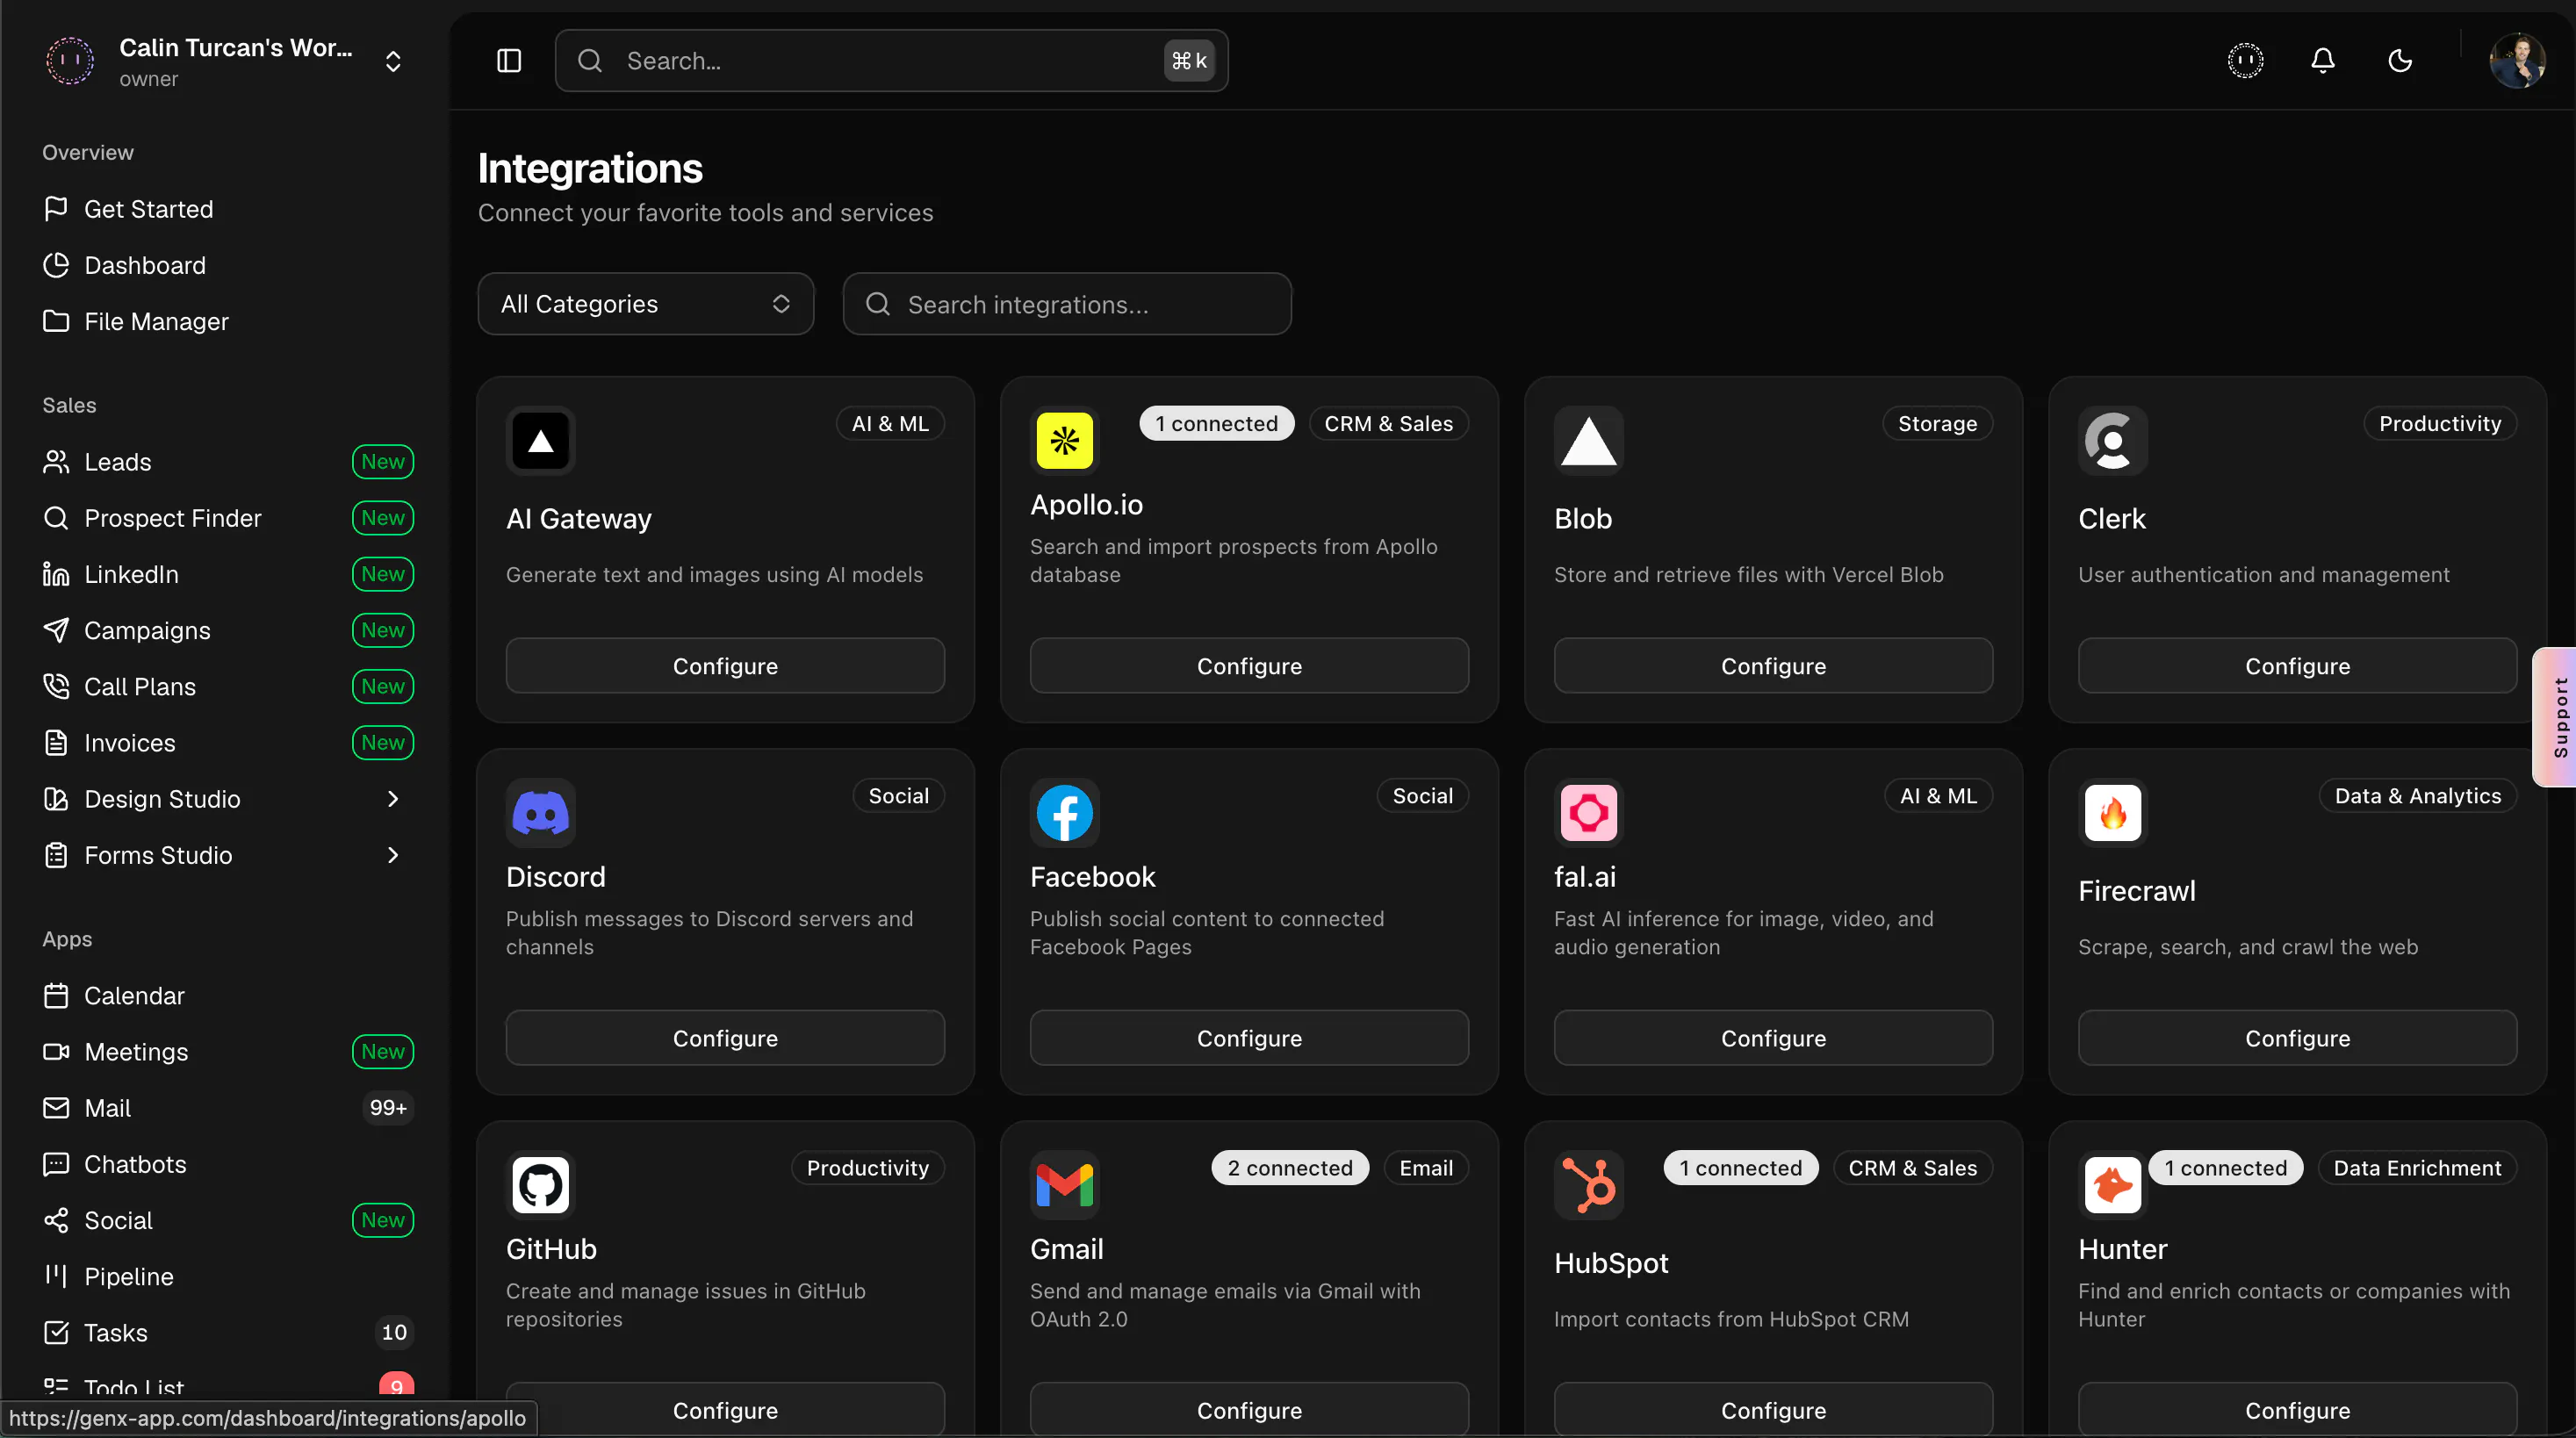Viewport: 2576px width, 1438px height.
Task: Click the Hunter logo icon
Action: 2113,1184
